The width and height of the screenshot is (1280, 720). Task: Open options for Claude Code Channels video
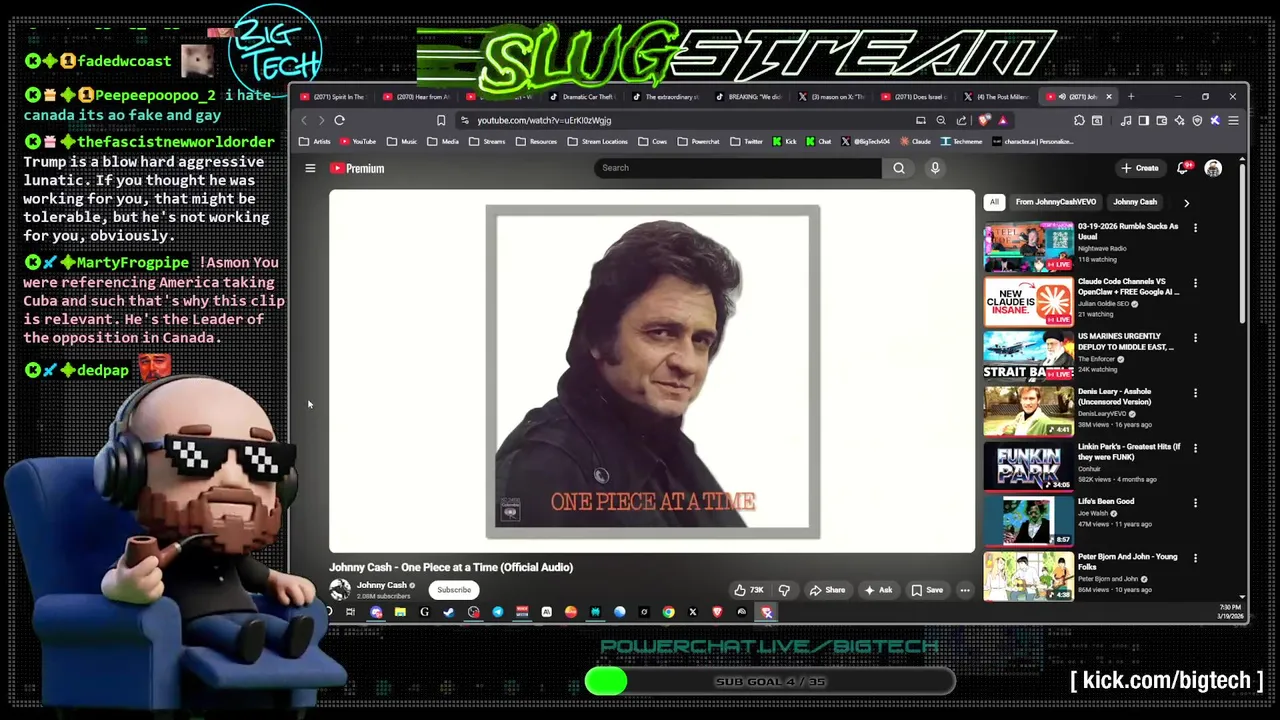(x=1195, y=283)
